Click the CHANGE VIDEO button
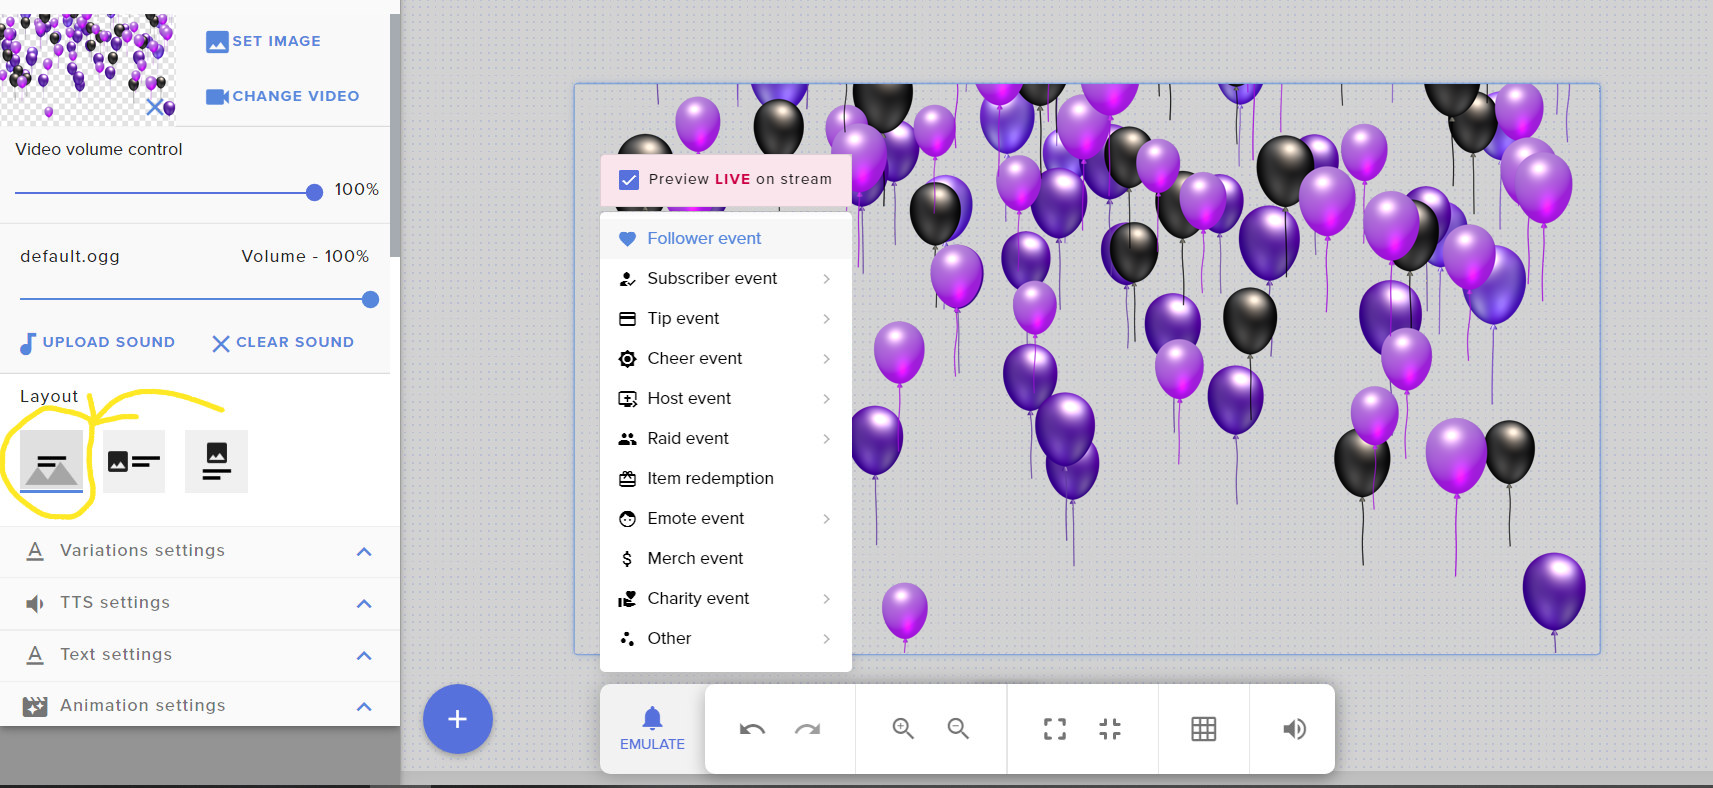The width and height of the screenshot is (1713, 788). tap(283, 96)
